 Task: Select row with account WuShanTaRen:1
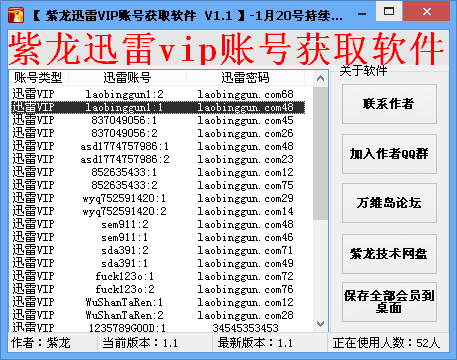(158, 302)
